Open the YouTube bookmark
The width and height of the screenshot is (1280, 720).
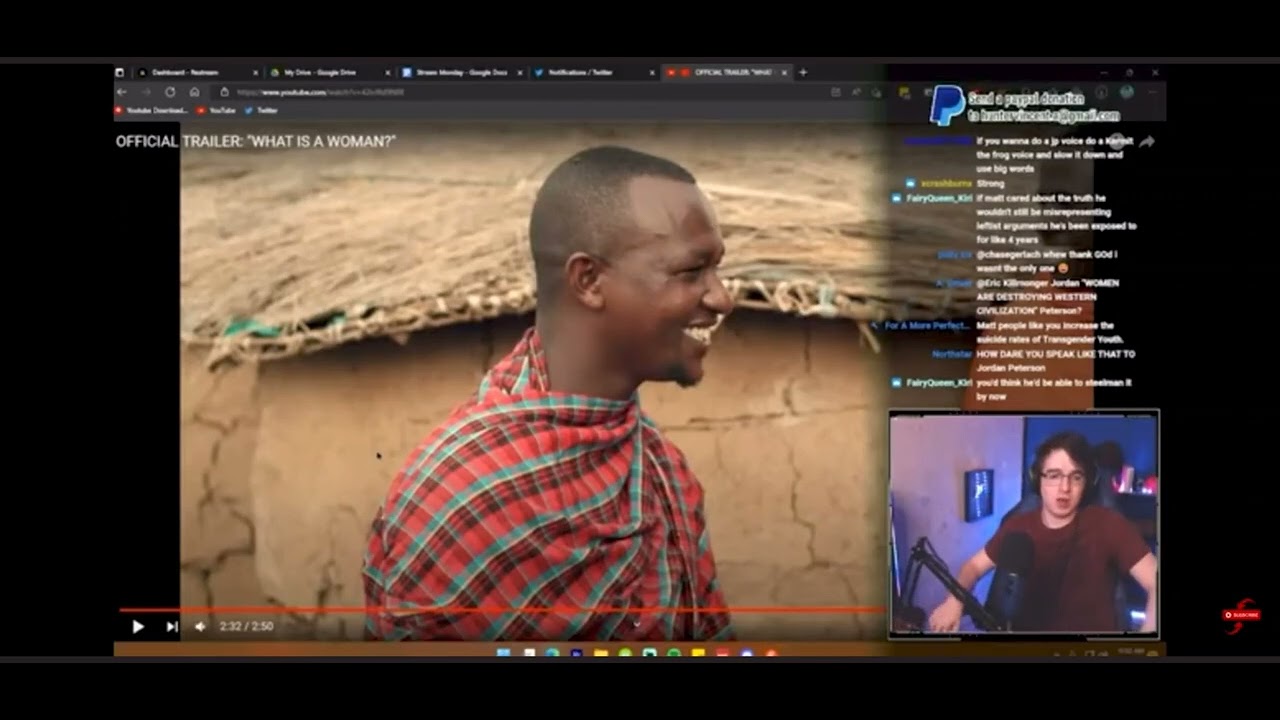pyautogui.click(x=217, y=110)
